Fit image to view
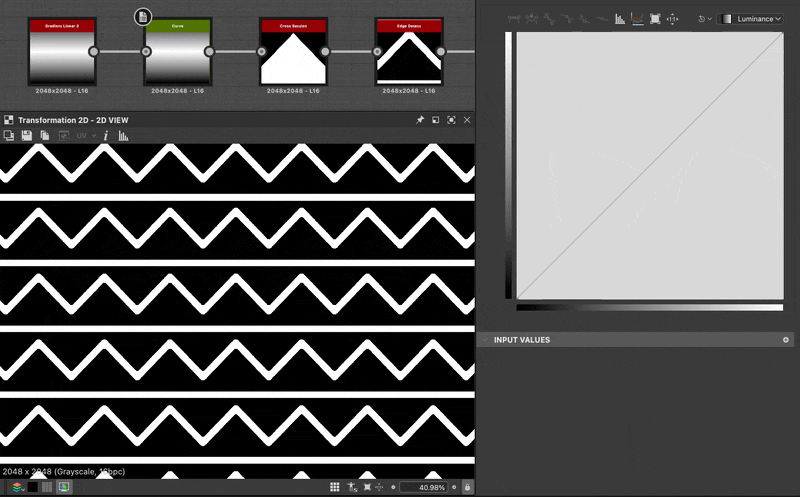 tap(367, 487)
